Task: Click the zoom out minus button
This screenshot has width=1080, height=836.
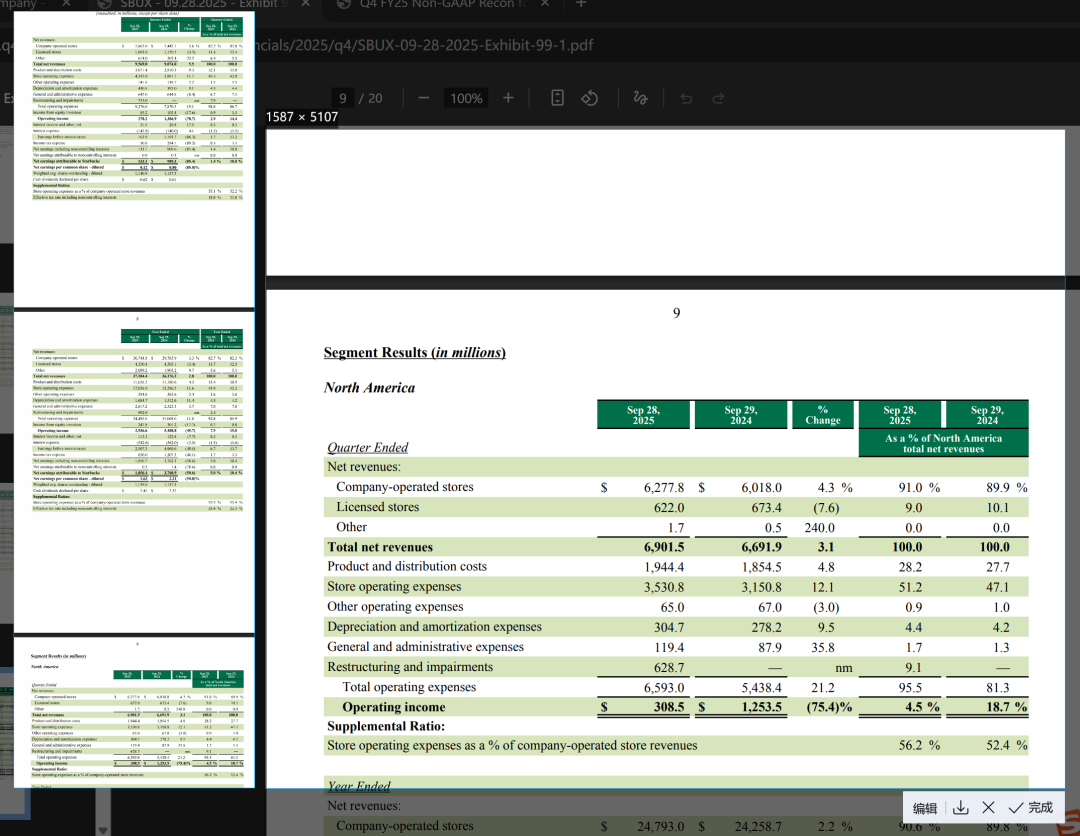Action: tap(424, 98)
